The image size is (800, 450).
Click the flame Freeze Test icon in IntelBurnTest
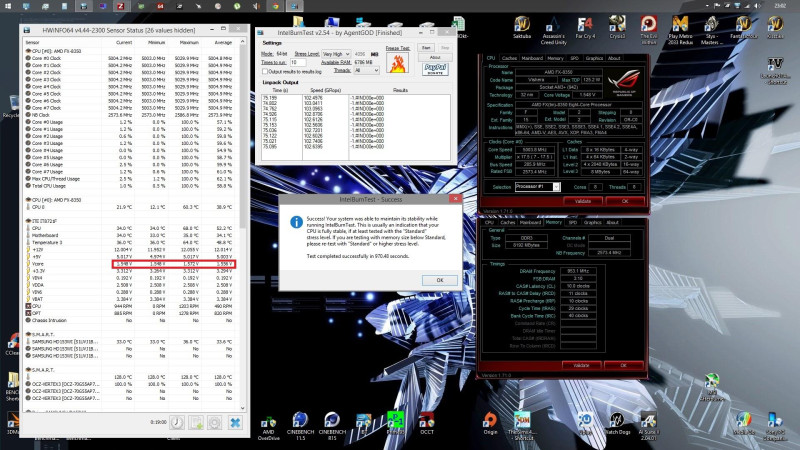pos(397,63)
